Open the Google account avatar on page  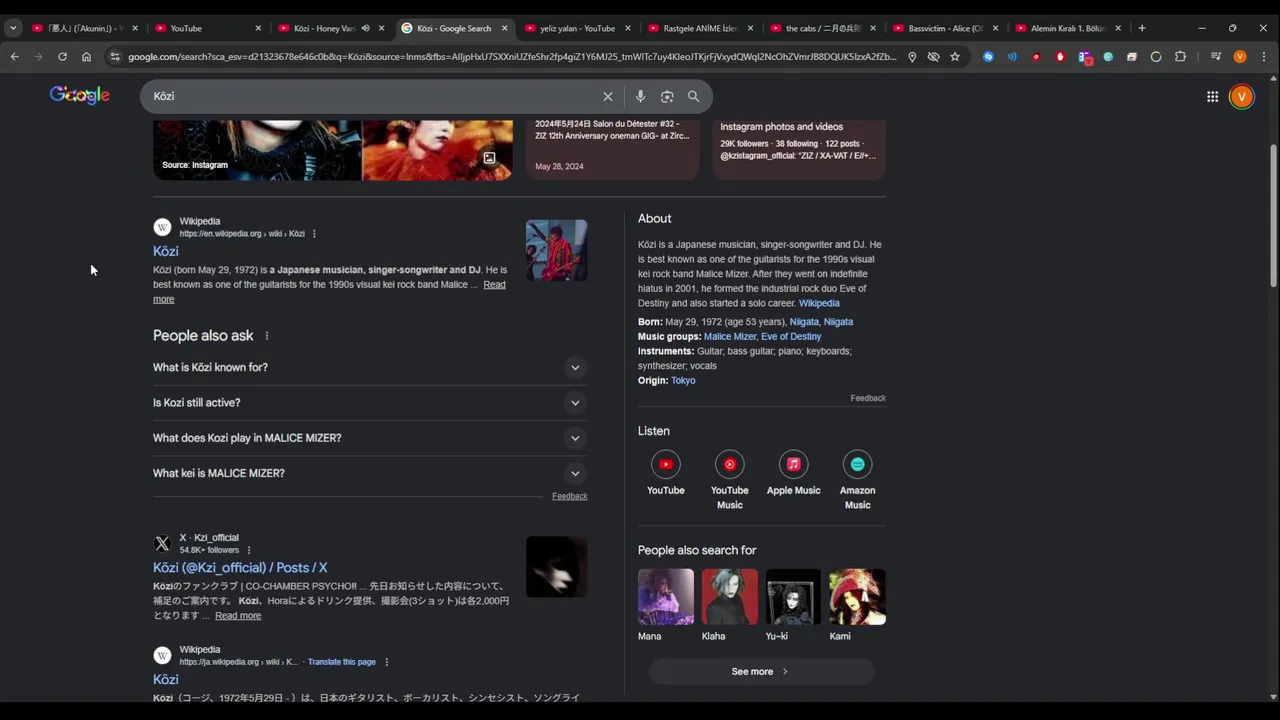pos(1241,96)
